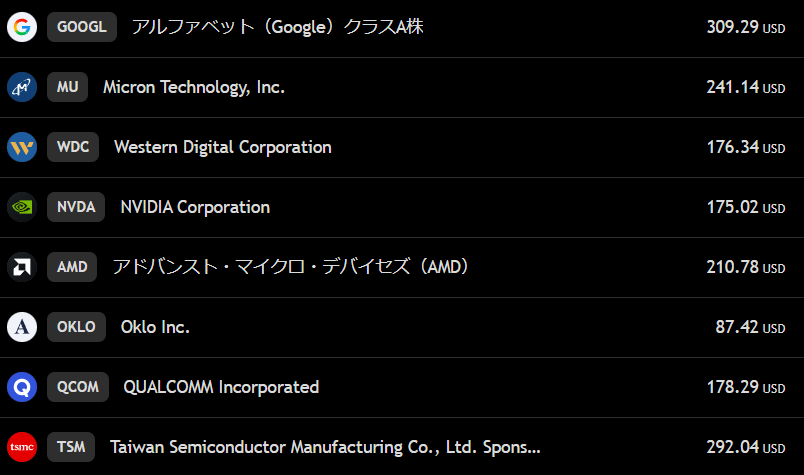This screenshot has width=804, height=475.
Task: Click the TSMC logo icon
Action: (x=22, y=447)
